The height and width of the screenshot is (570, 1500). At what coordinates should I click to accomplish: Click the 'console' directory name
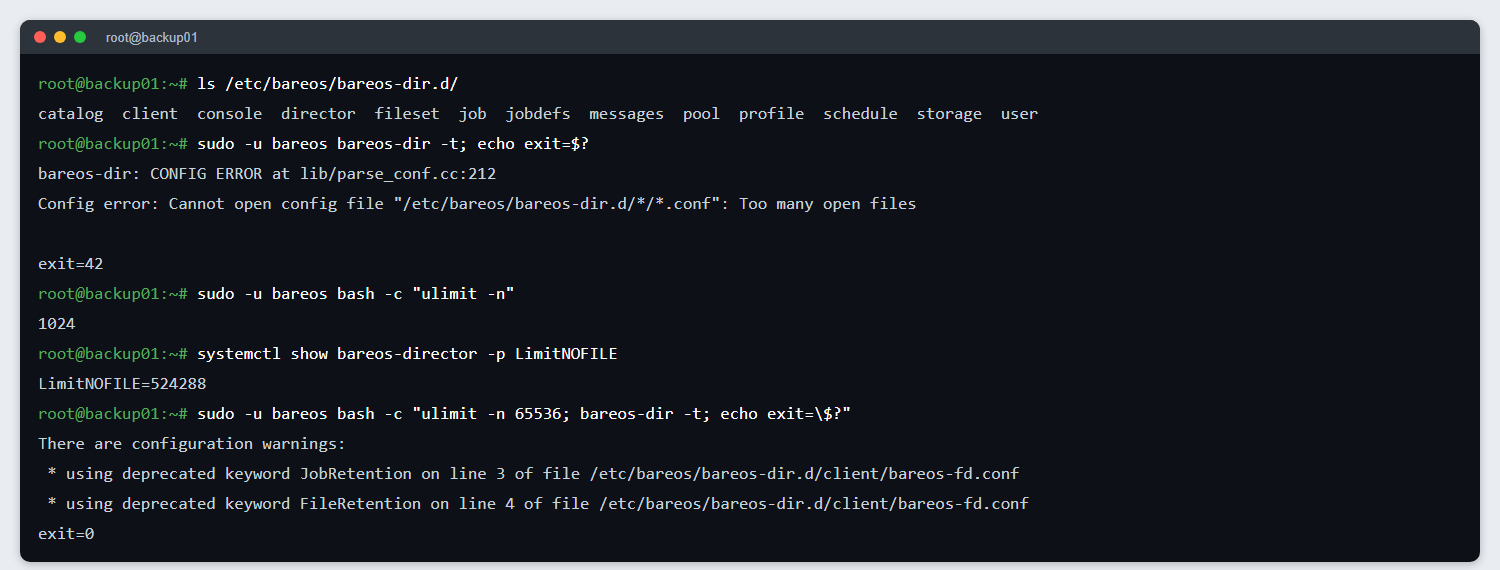[x=229, y=114]
